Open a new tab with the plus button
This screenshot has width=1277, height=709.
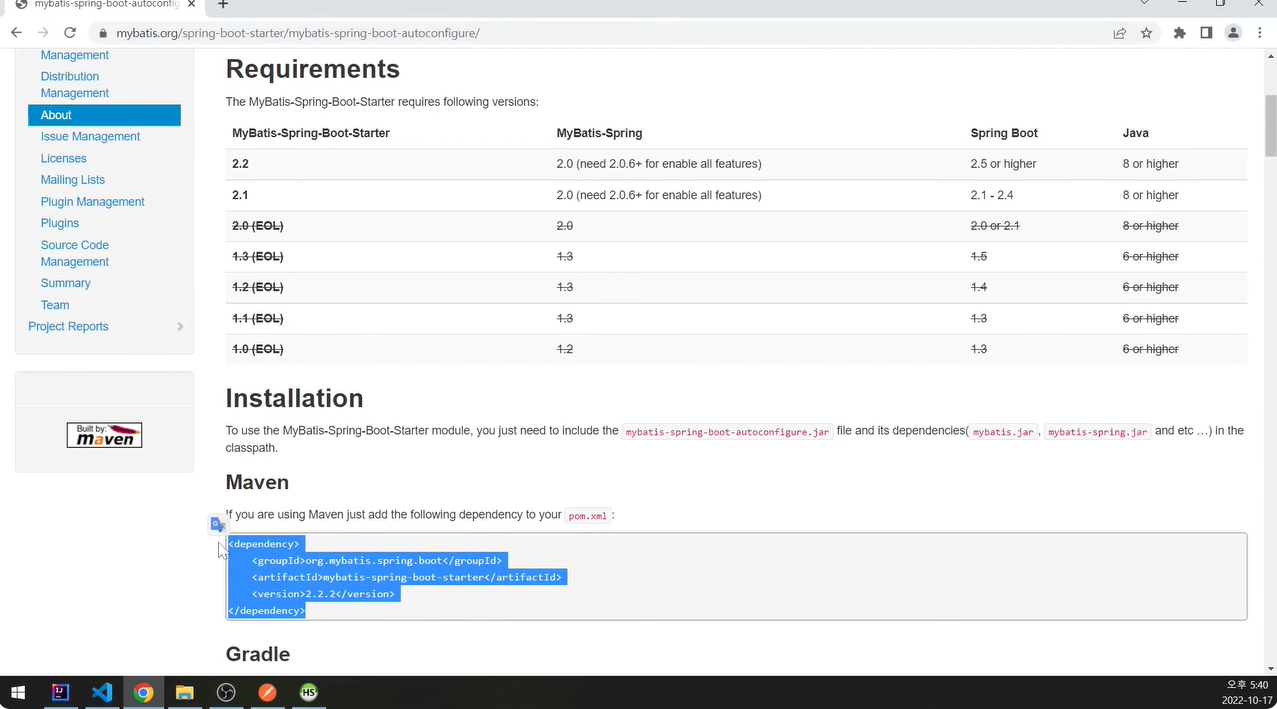[223, 5]
